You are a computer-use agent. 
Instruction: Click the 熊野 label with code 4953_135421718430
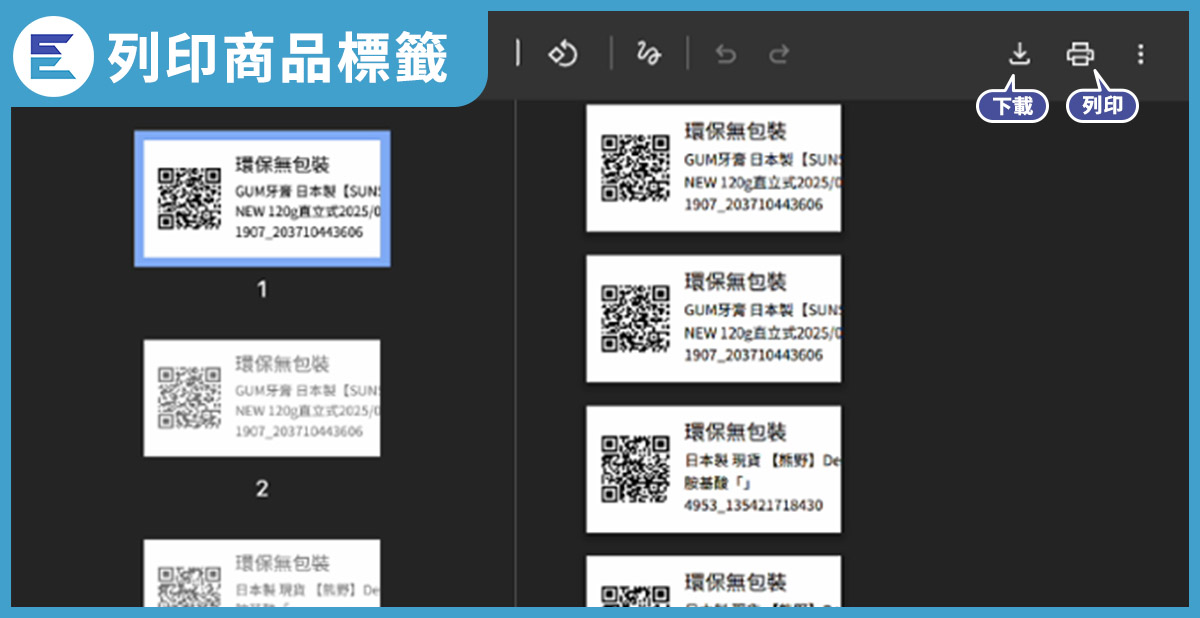click(x=713, y=468)
